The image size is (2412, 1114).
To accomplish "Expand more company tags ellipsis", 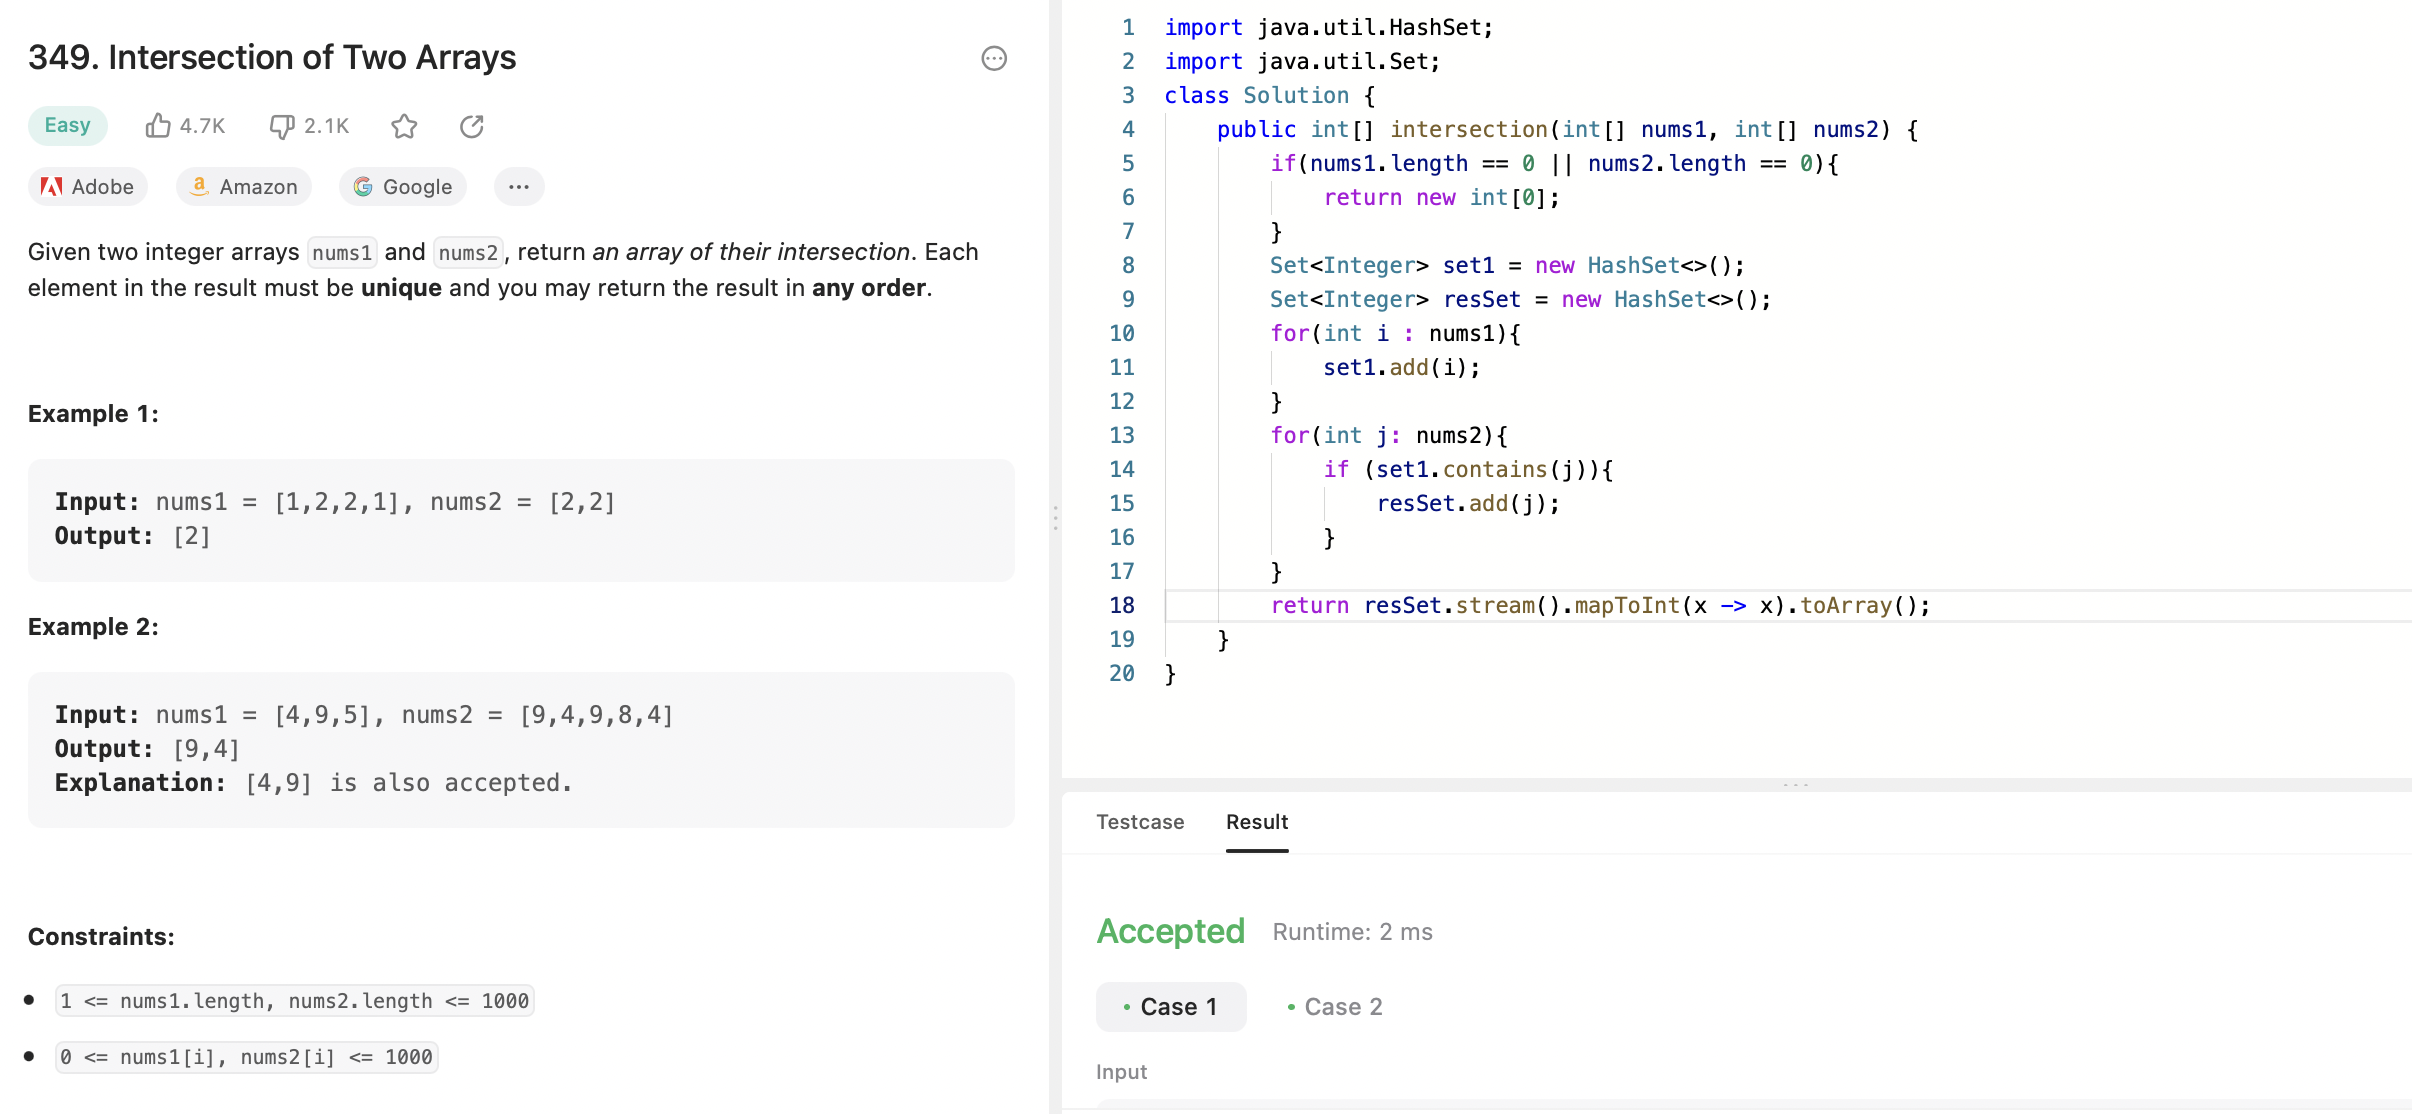I will point(518,187).
